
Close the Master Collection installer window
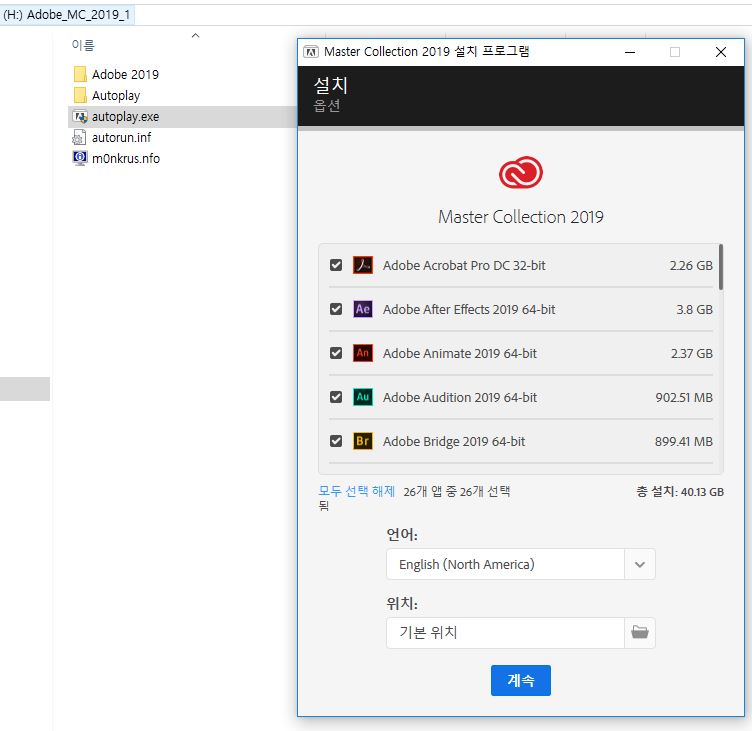(721, 52)
